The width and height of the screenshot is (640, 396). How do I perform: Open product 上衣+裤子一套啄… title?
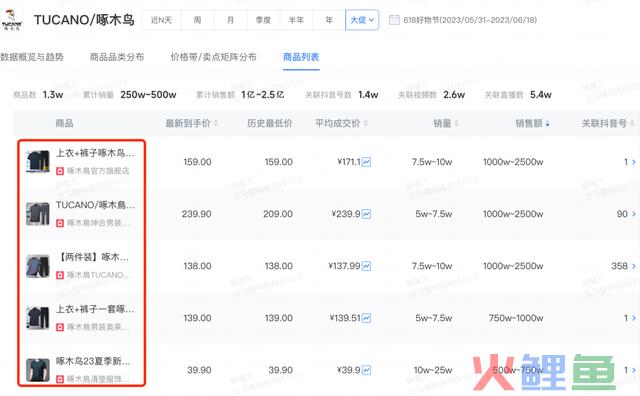(95, 309)
